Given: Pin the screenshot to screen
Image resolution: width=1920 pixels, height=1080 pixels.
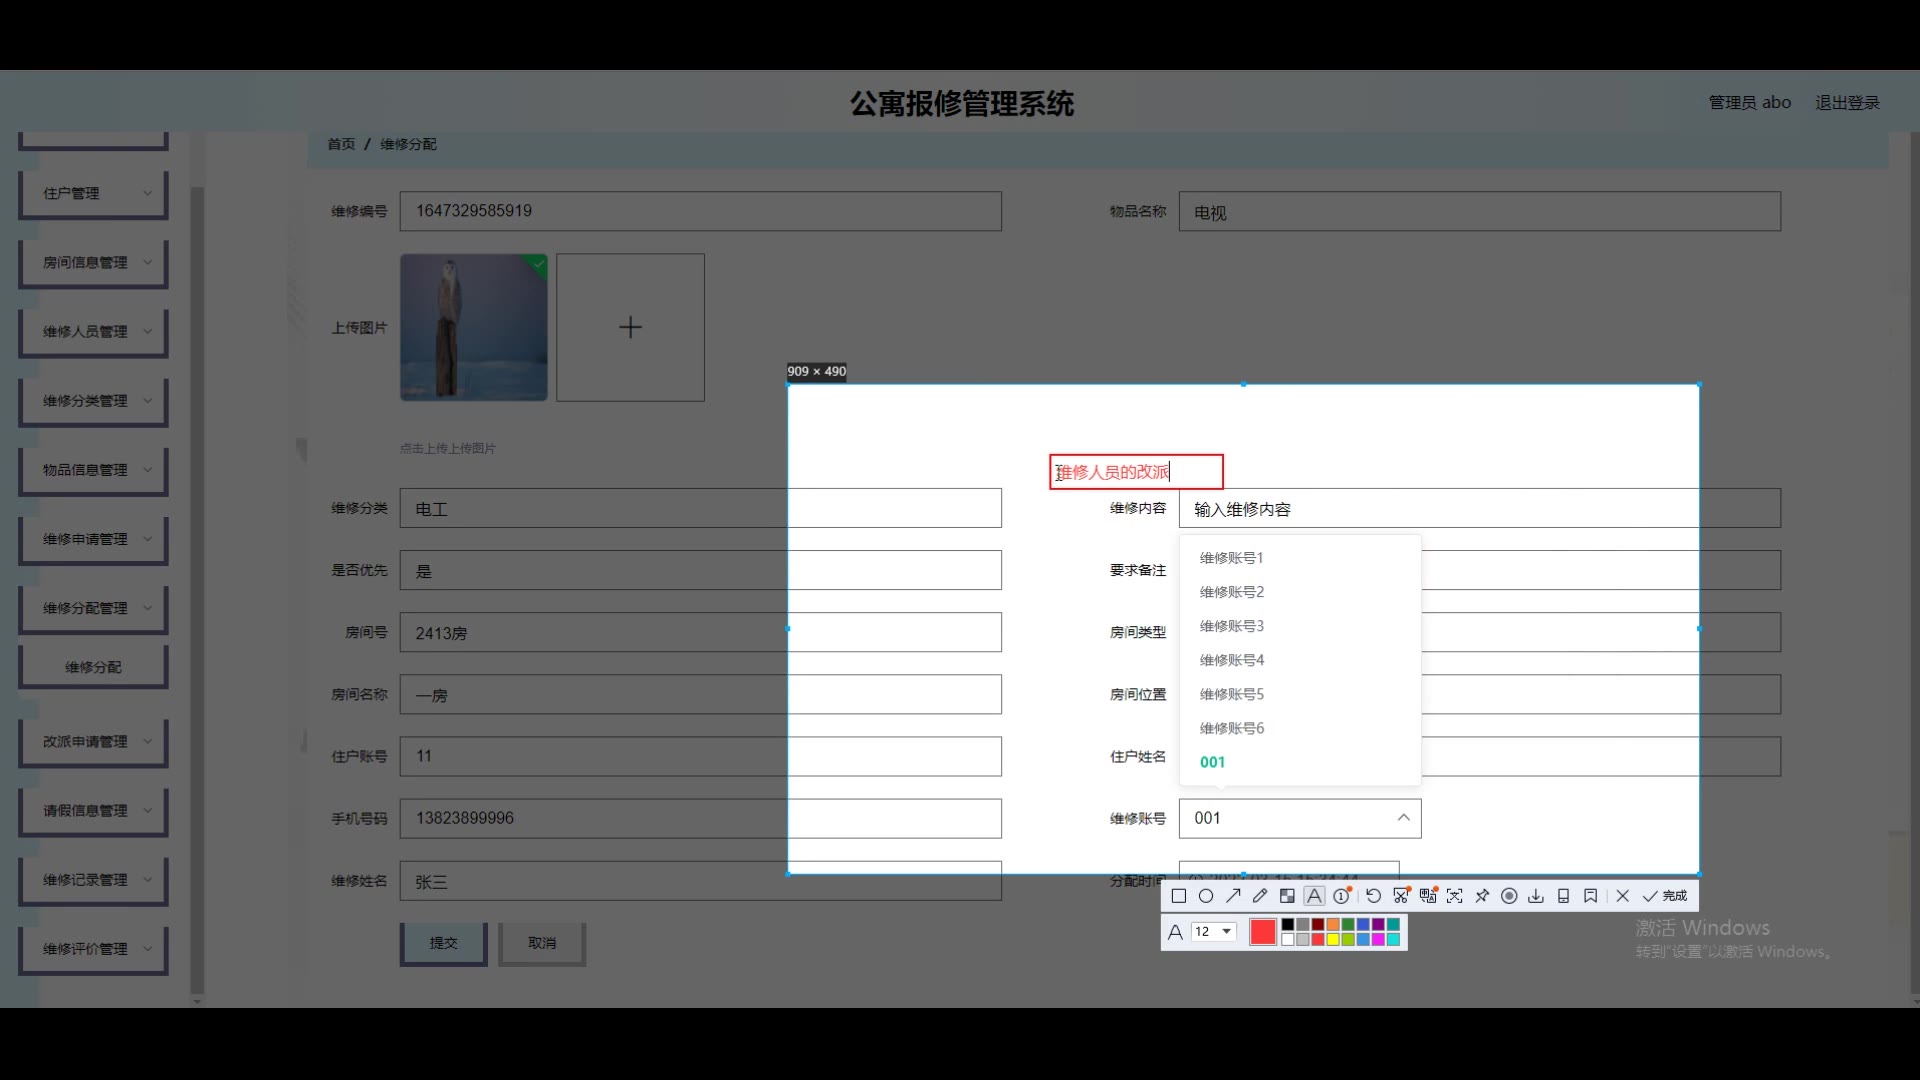Looking at the screenshot, I should (1482, 896).
